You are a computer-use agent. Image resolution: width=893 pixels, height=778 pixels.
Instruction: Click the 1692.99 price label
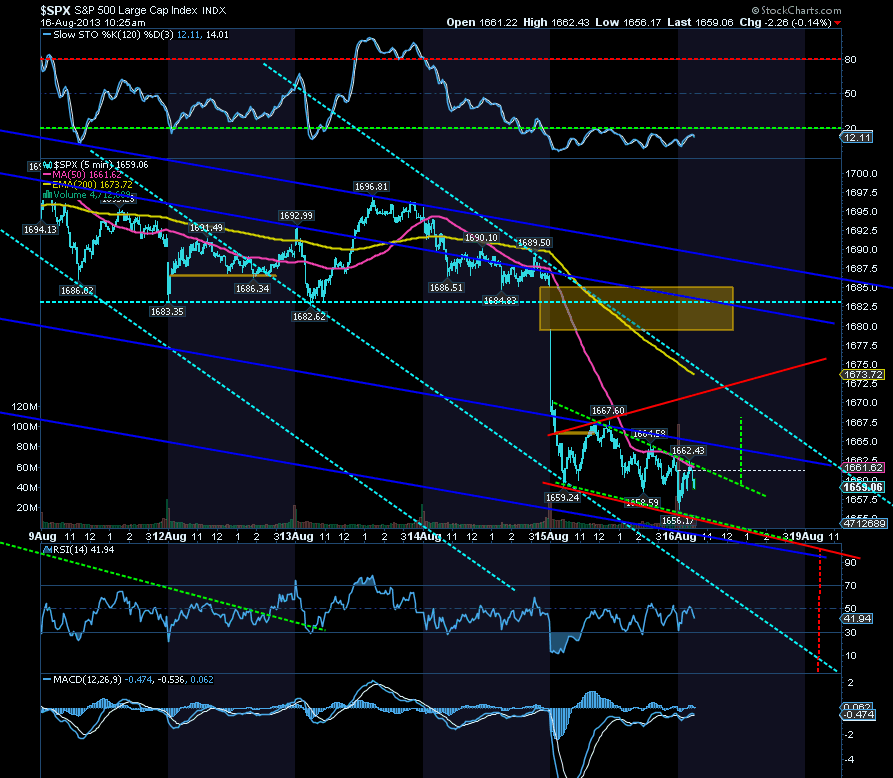click(296, 215)
